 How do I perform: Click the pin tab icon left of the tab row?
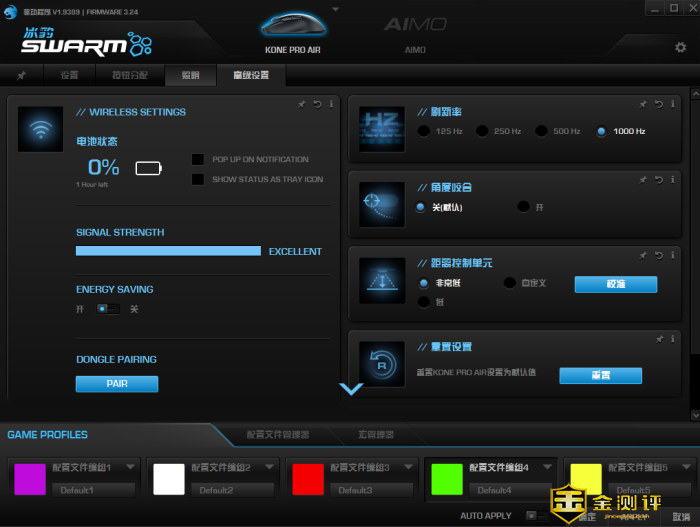point(22,76)
